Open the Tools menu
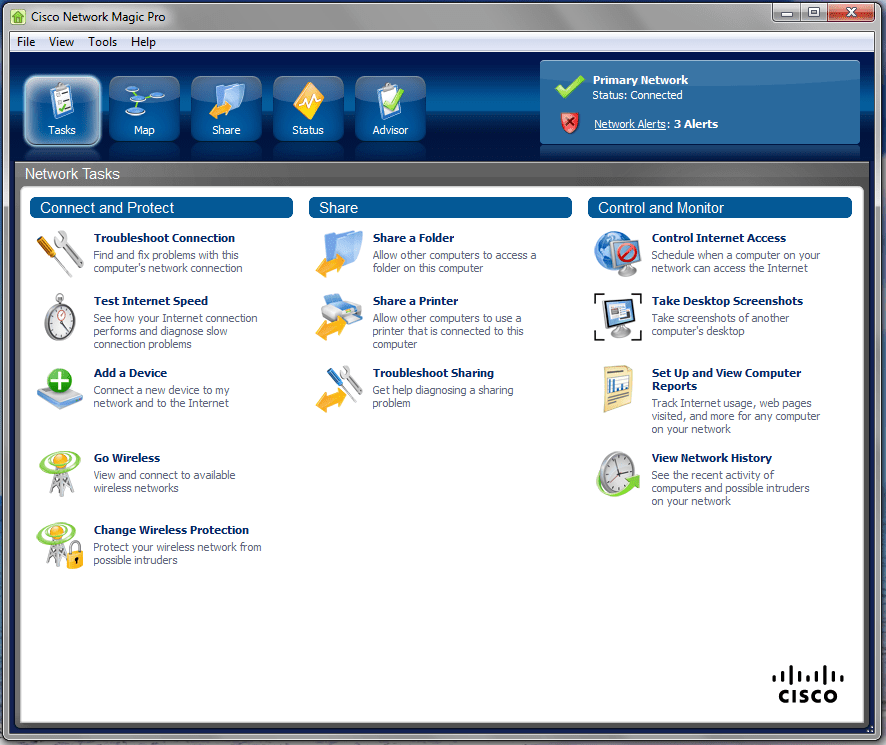 [x=102, y=42]
